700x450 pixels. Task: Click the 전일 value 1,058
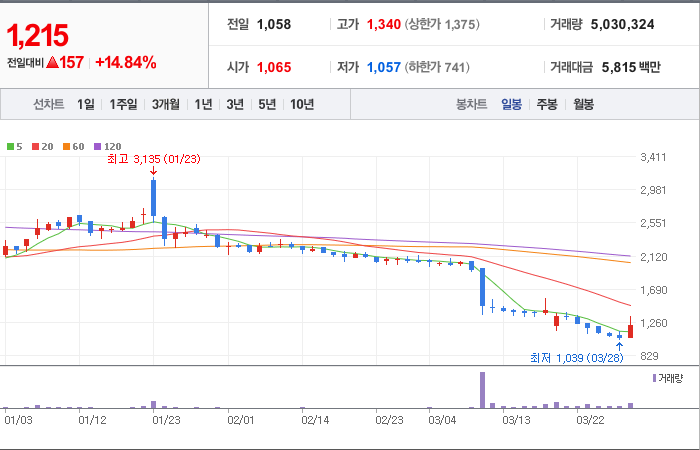[x=274, y=24]
